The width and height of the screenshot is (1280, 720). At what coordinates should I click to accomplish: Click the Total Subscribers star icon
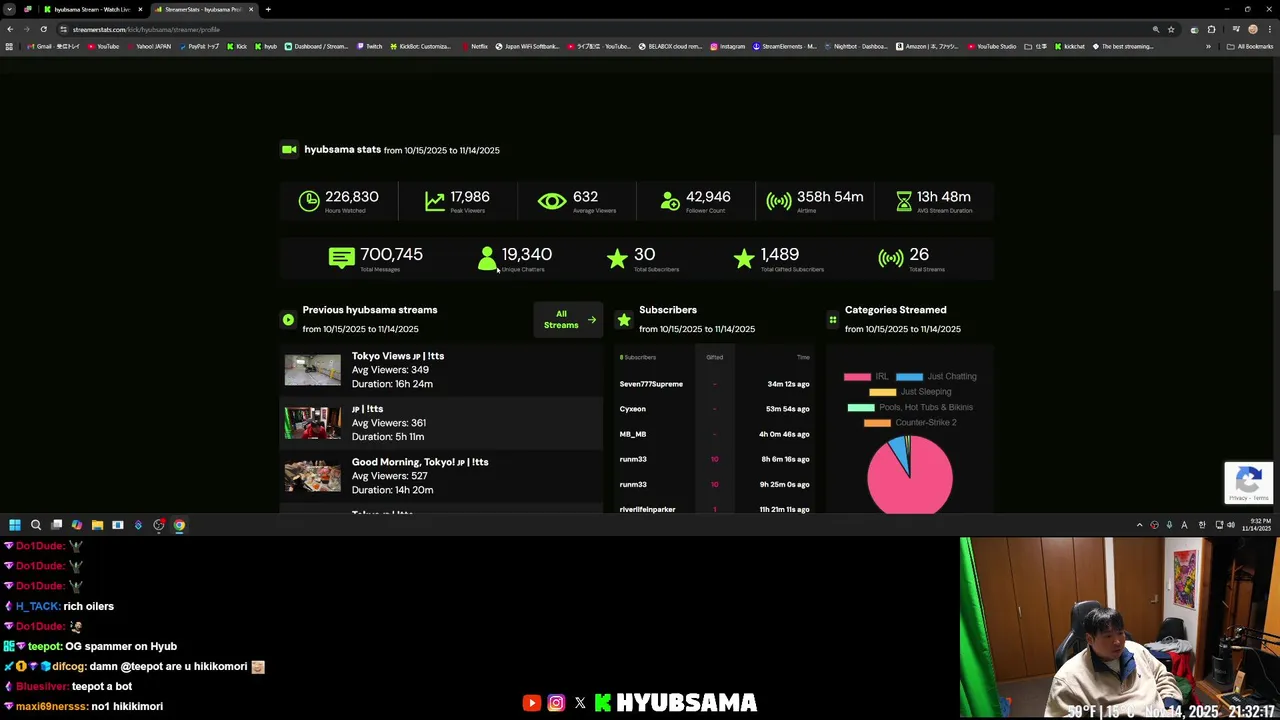617,259
